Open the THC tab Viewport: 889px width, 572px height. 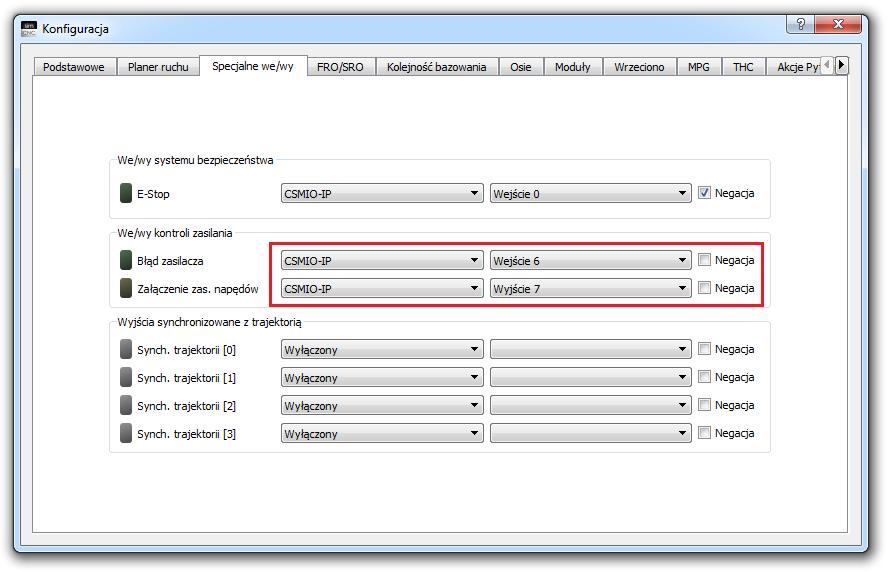[x=743, y=67]
